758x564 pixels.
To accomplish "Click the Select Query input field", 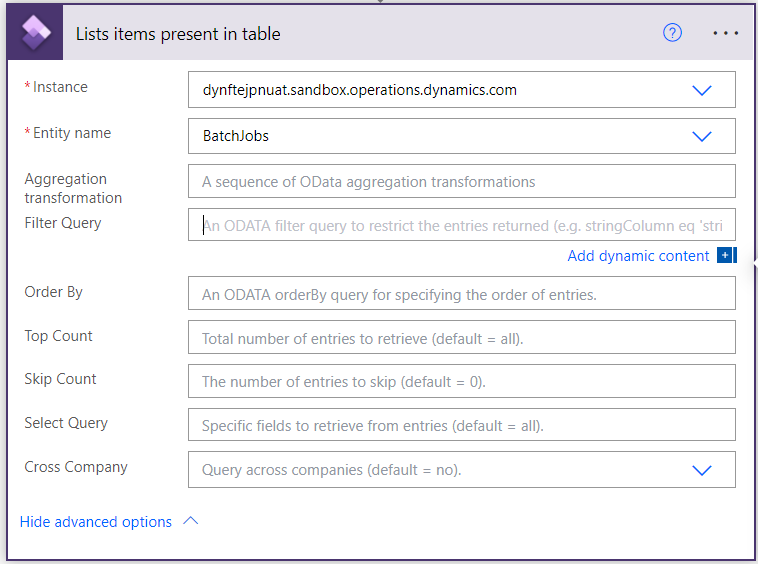I will tap(462, 425).
